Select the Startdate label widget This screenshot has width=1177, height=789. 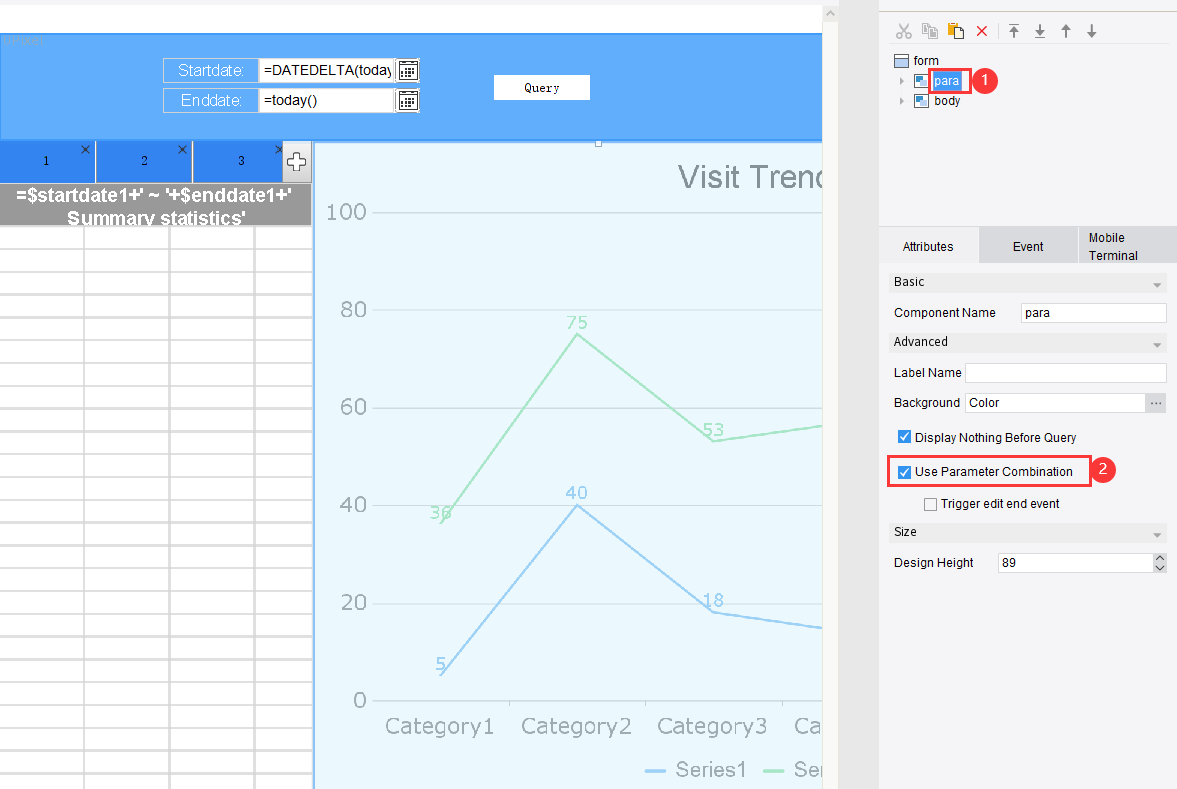(x=211, y=71)
